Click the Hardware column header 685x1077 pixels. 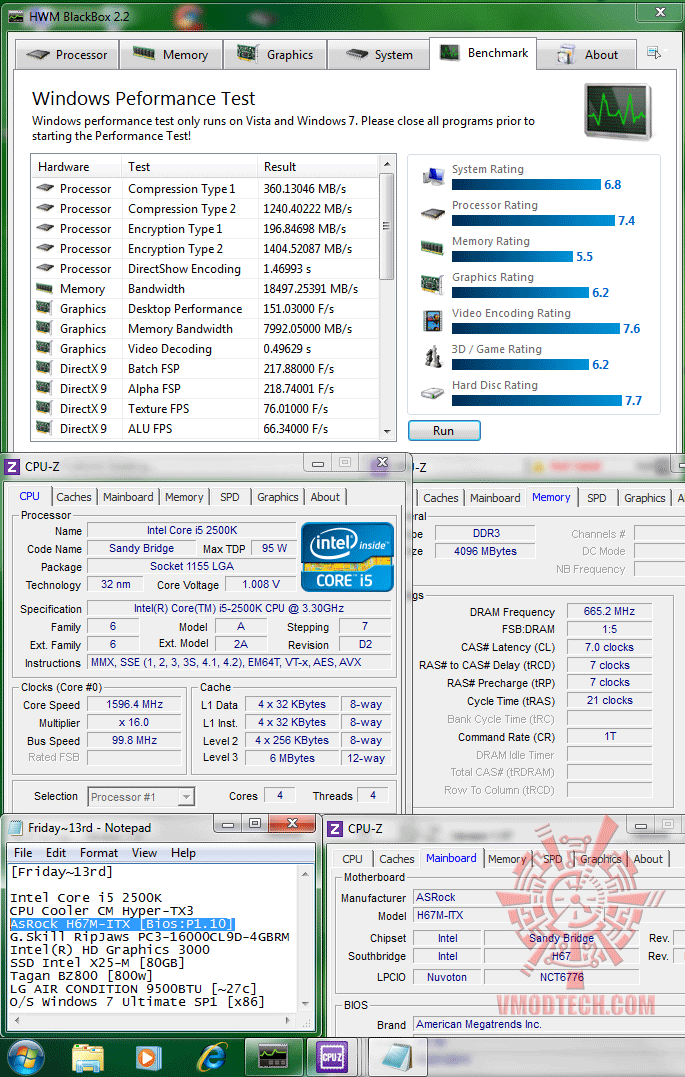click(76, 167)
